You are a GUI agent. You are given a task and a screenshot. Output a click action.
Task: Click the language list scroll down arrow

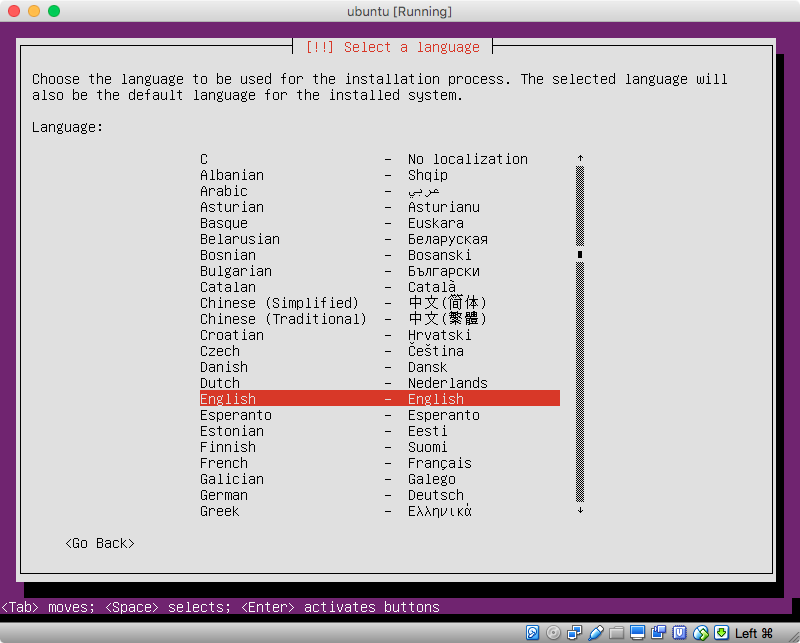[x=580, y=510]
